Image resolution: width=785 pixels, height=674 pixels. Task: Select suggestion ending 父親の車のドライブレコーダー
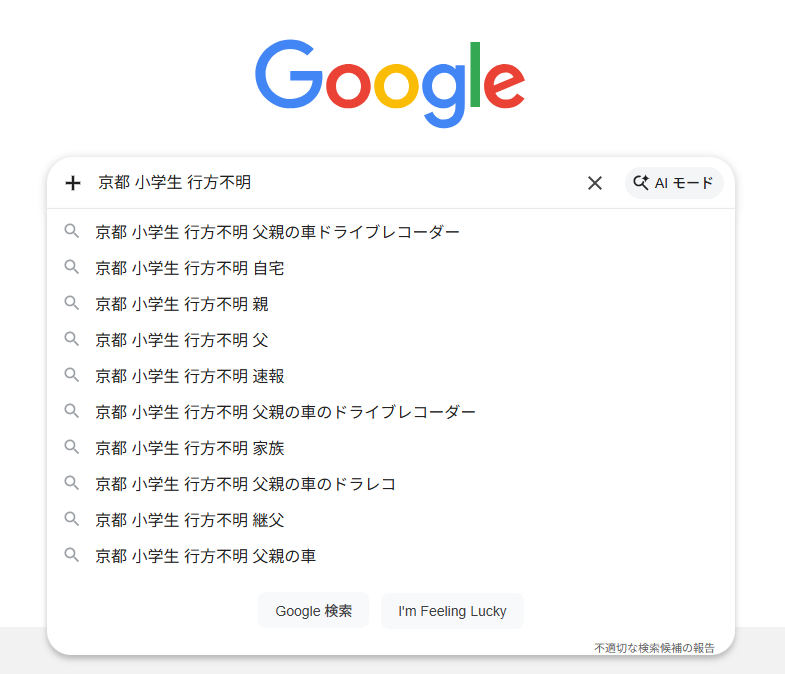pyautogui.click(x=286, y=412)
